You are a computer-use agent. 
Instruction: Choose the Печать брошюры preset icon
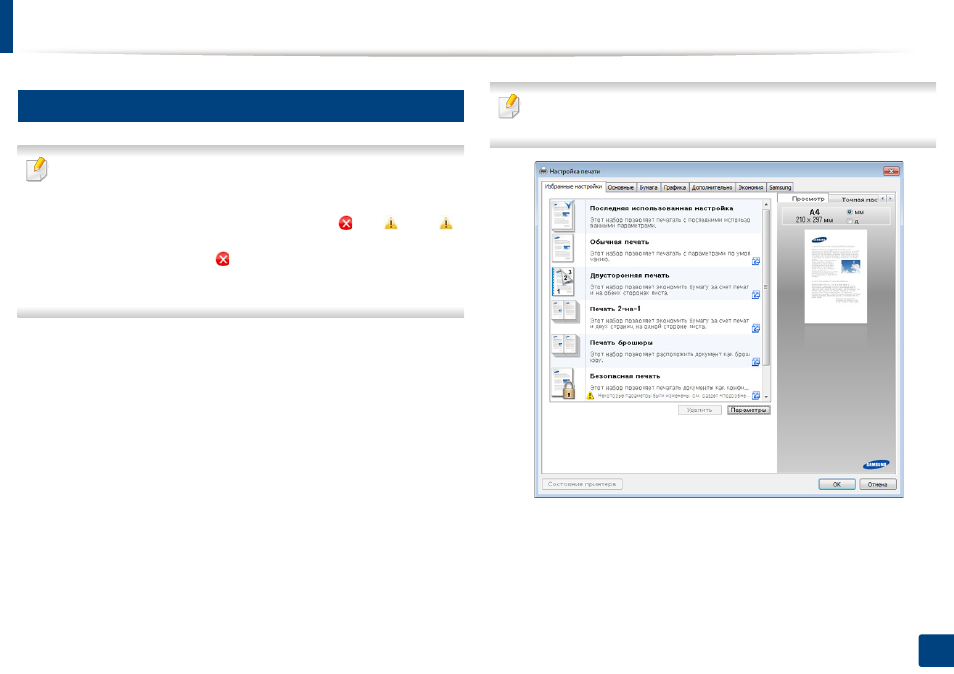(565, 346)
